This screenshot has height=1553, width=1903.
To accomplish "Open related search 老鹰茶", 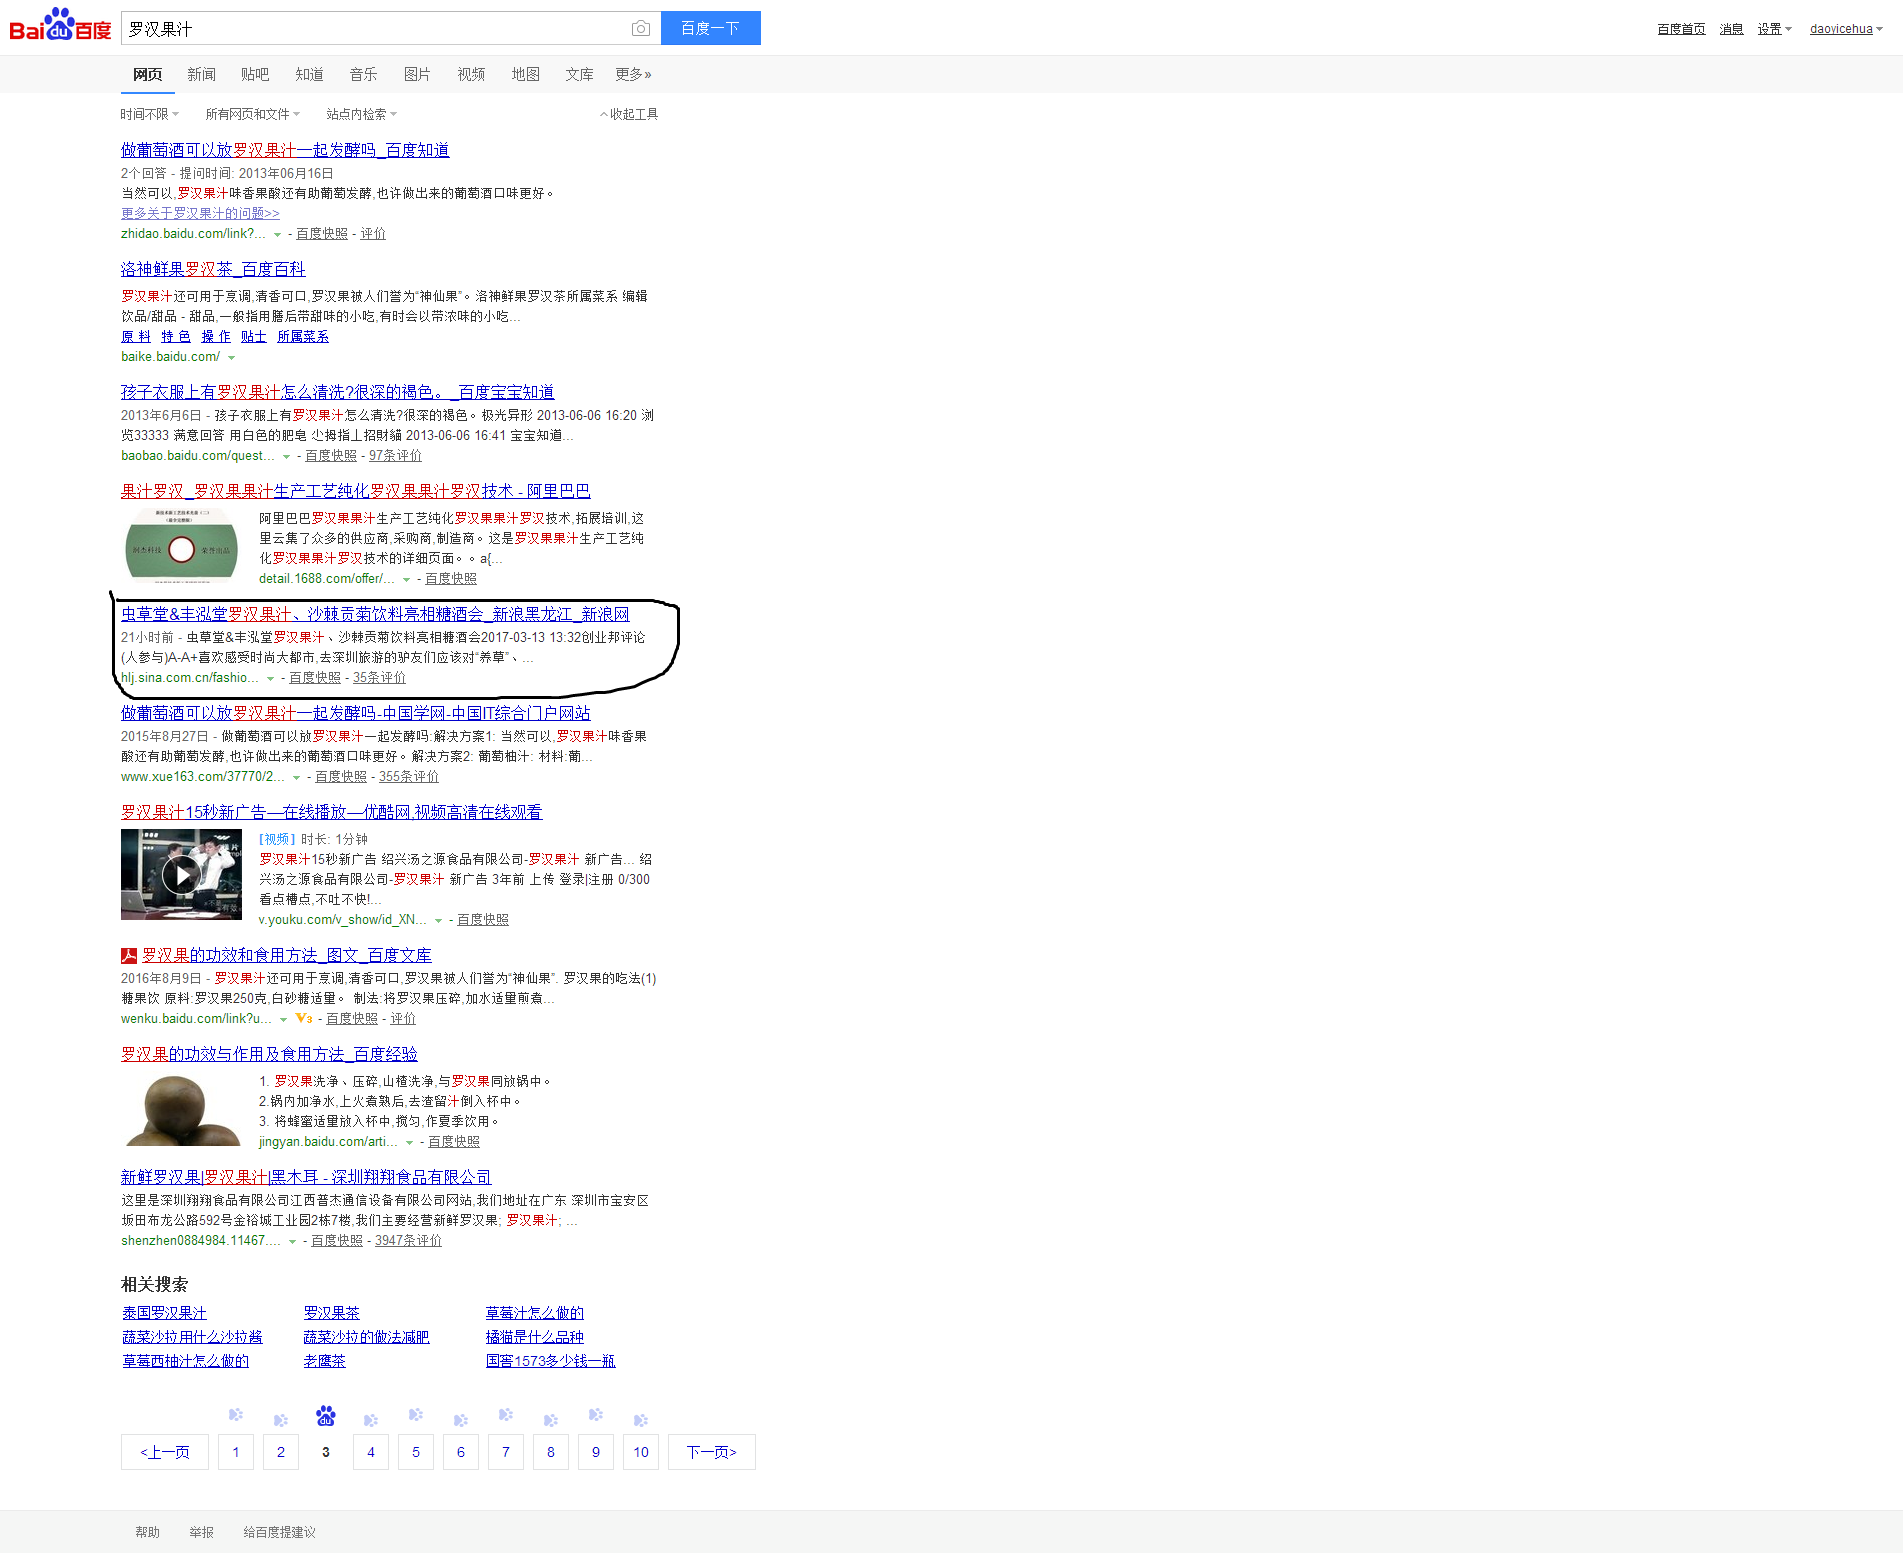I will click(324, 1361).
